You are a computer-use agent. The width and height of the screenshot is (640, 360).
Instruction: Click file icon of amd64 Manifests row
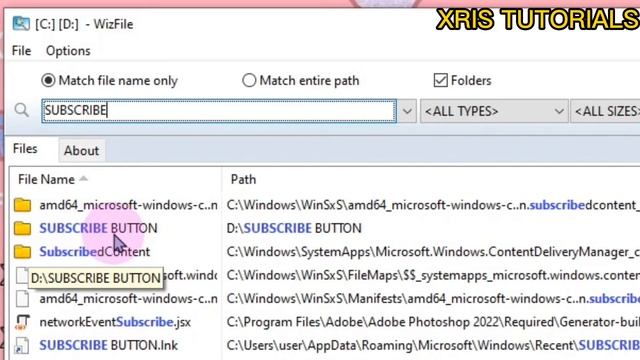[22, 299]
